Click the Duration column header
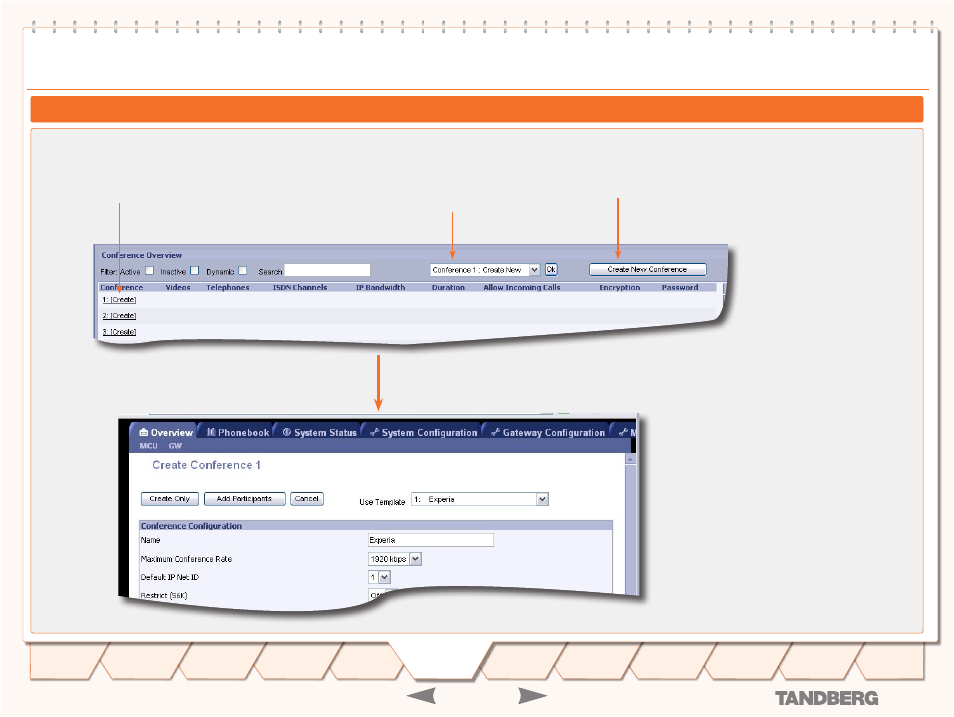954x717 pixels. [x=448, y=287]
